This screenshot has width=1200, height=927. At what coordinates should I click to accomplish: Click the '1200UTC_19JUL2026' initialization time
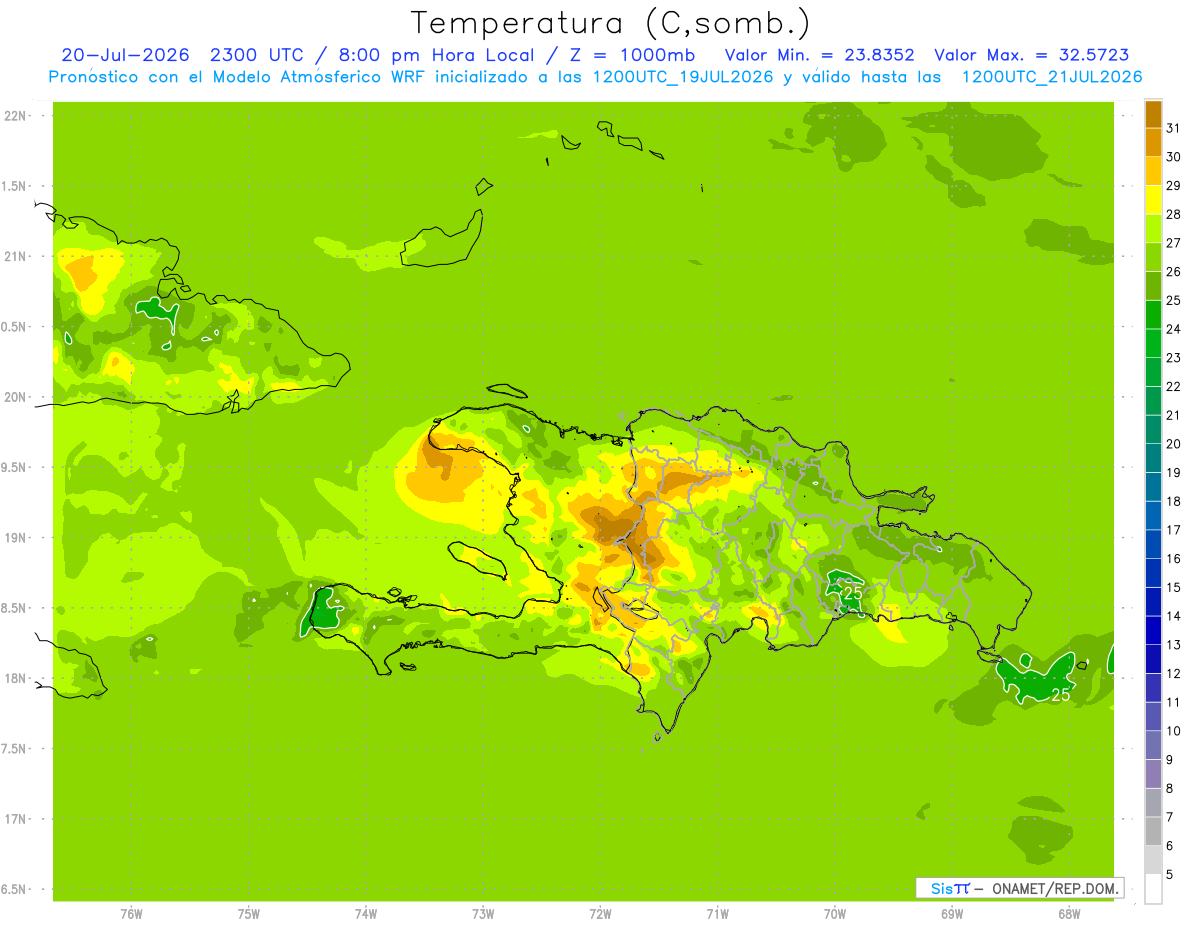tap(683, 77)
